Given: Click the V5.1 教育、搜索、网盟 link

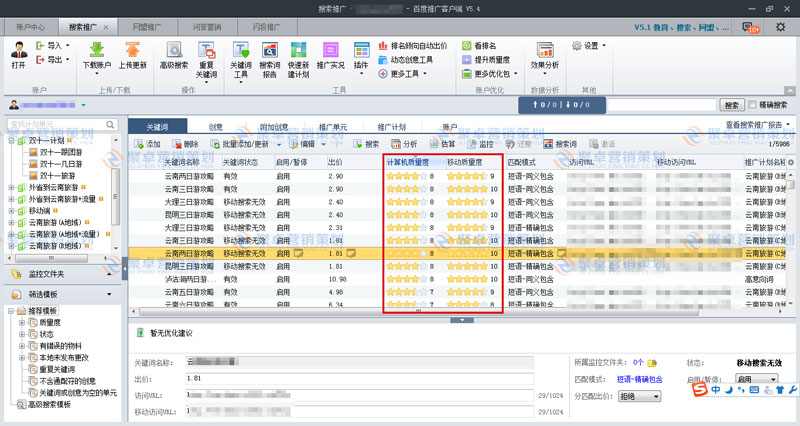Looking at the screenshot, I should [682, 28].
